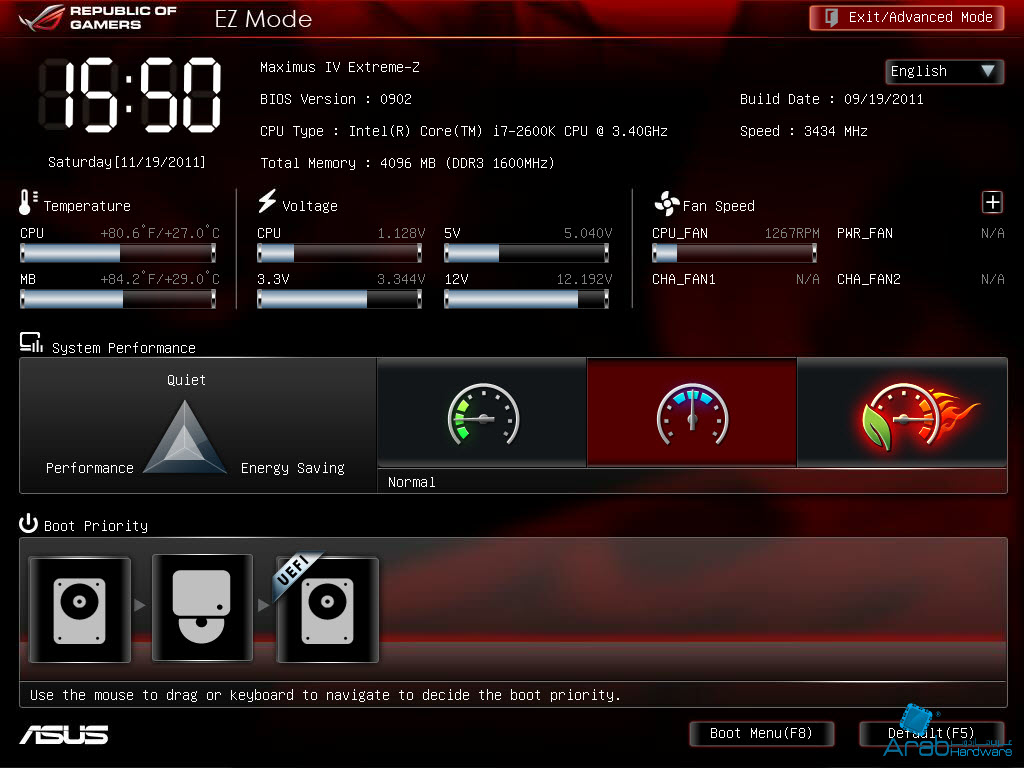This screenshot has width=1024, height=768.
Task: Select the flaming ASUS Optimal gauge mode
Action: [902, 412]
